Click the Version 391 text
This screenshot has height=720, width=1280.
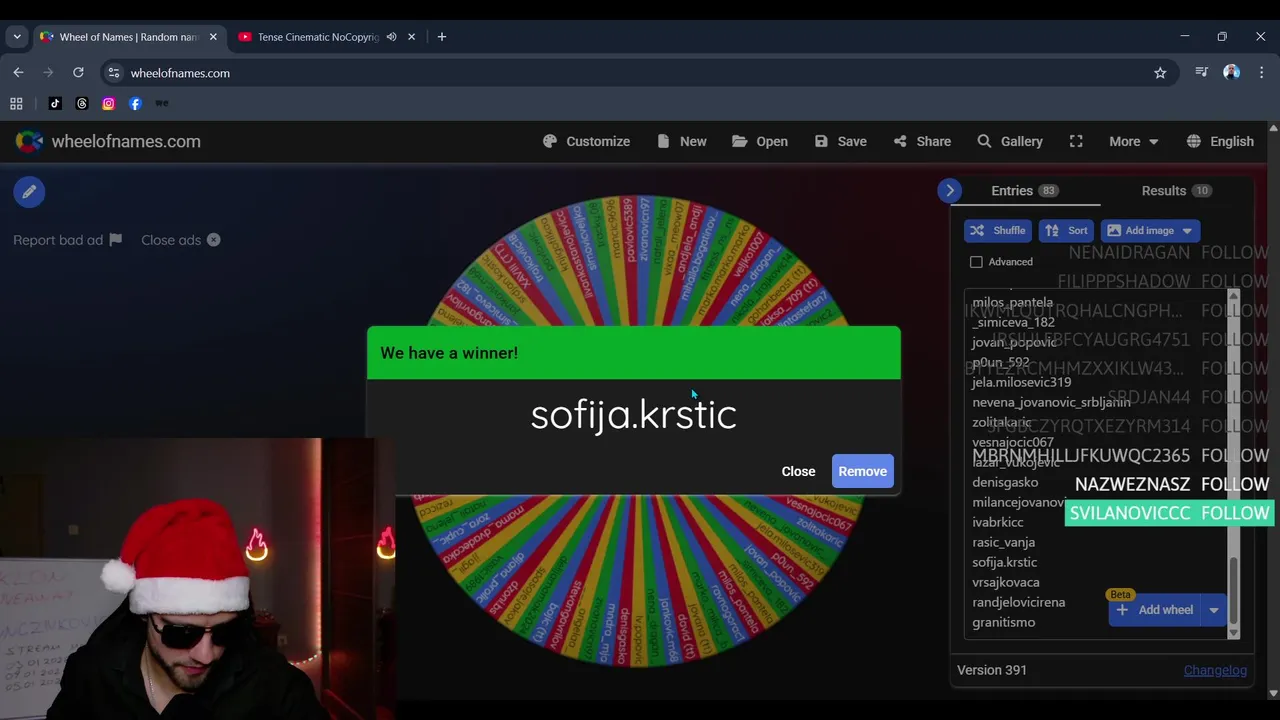tap(991, 670)
